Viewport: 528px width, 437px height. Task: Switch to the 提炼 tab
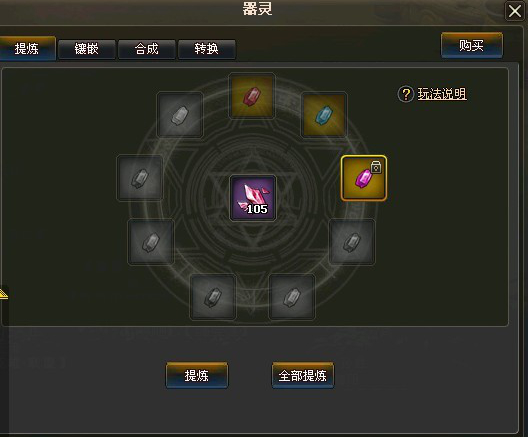pos(27,48)
